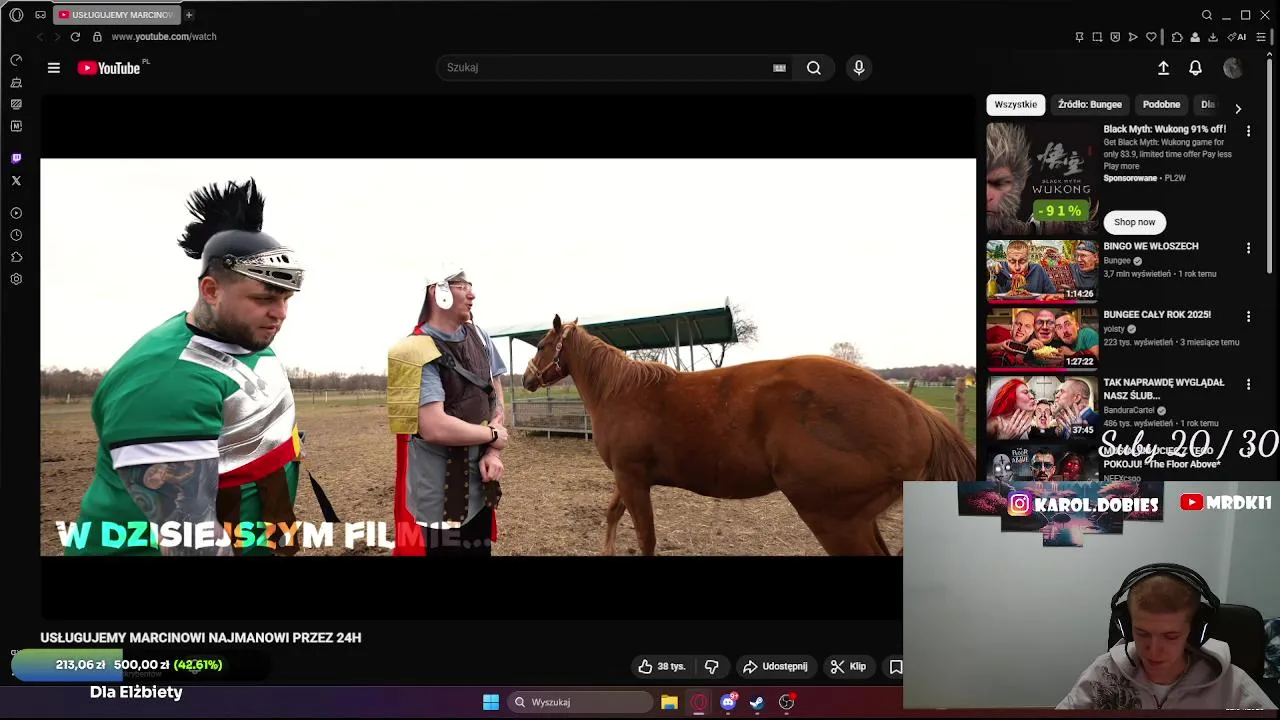The width and height of the screenshot is (1280, 720).
Task: Open Easy Setup sliders icon
Action: point(1261,37)
